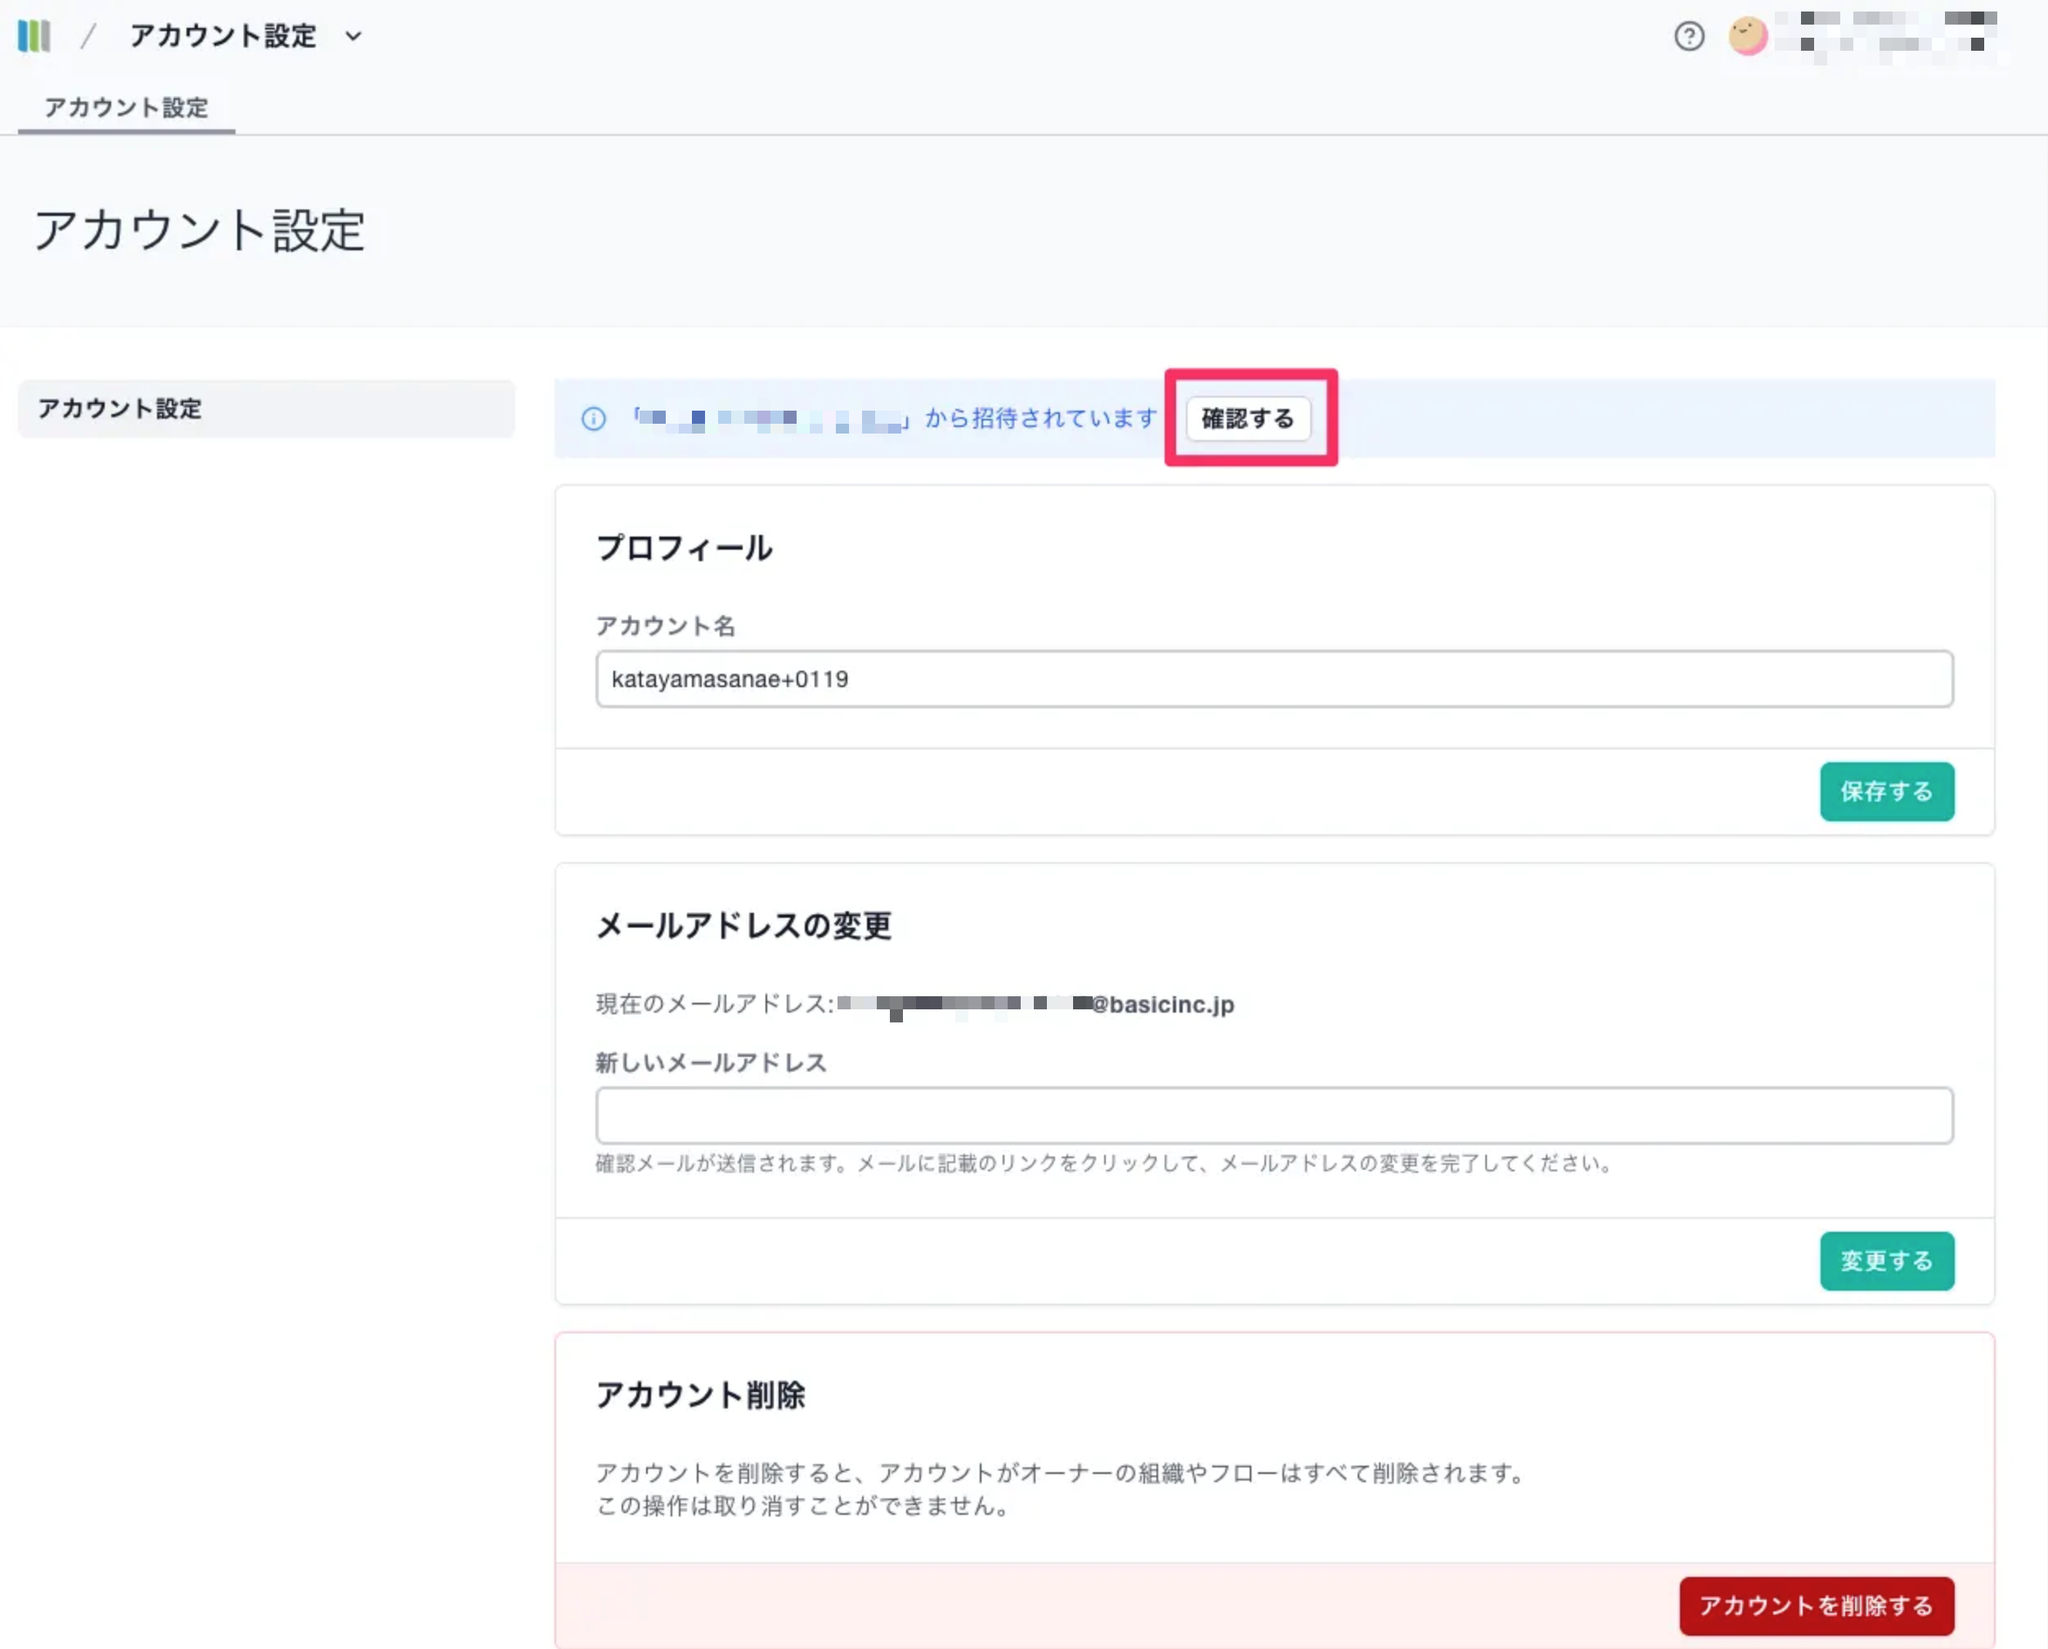Select the アカウント設定 tab
2048x1649 pixels.
pos(126,107)
